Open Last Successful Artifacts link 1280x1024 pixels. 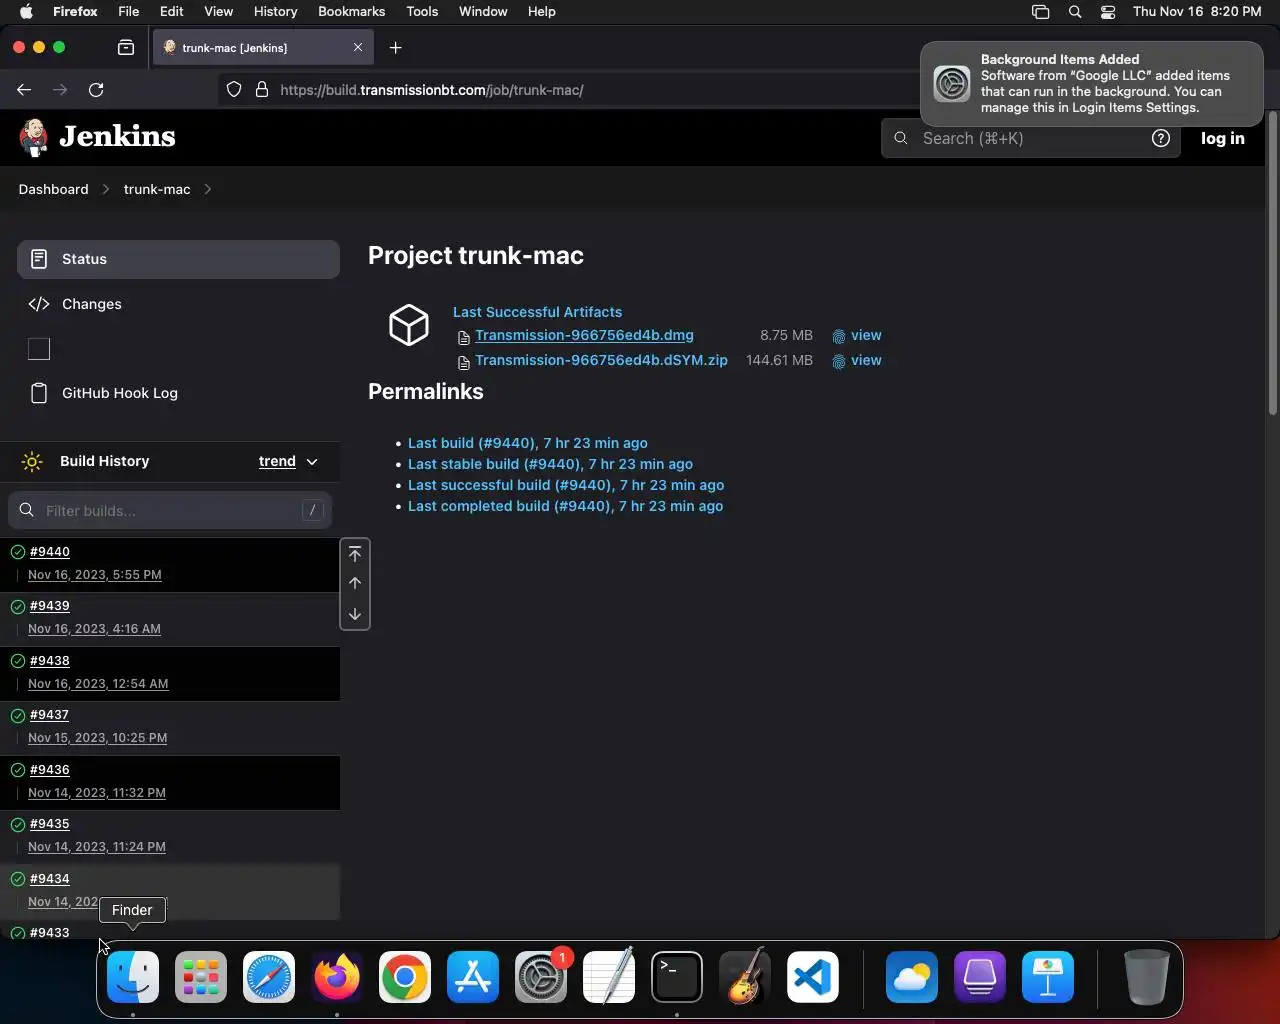coord(537,312)
